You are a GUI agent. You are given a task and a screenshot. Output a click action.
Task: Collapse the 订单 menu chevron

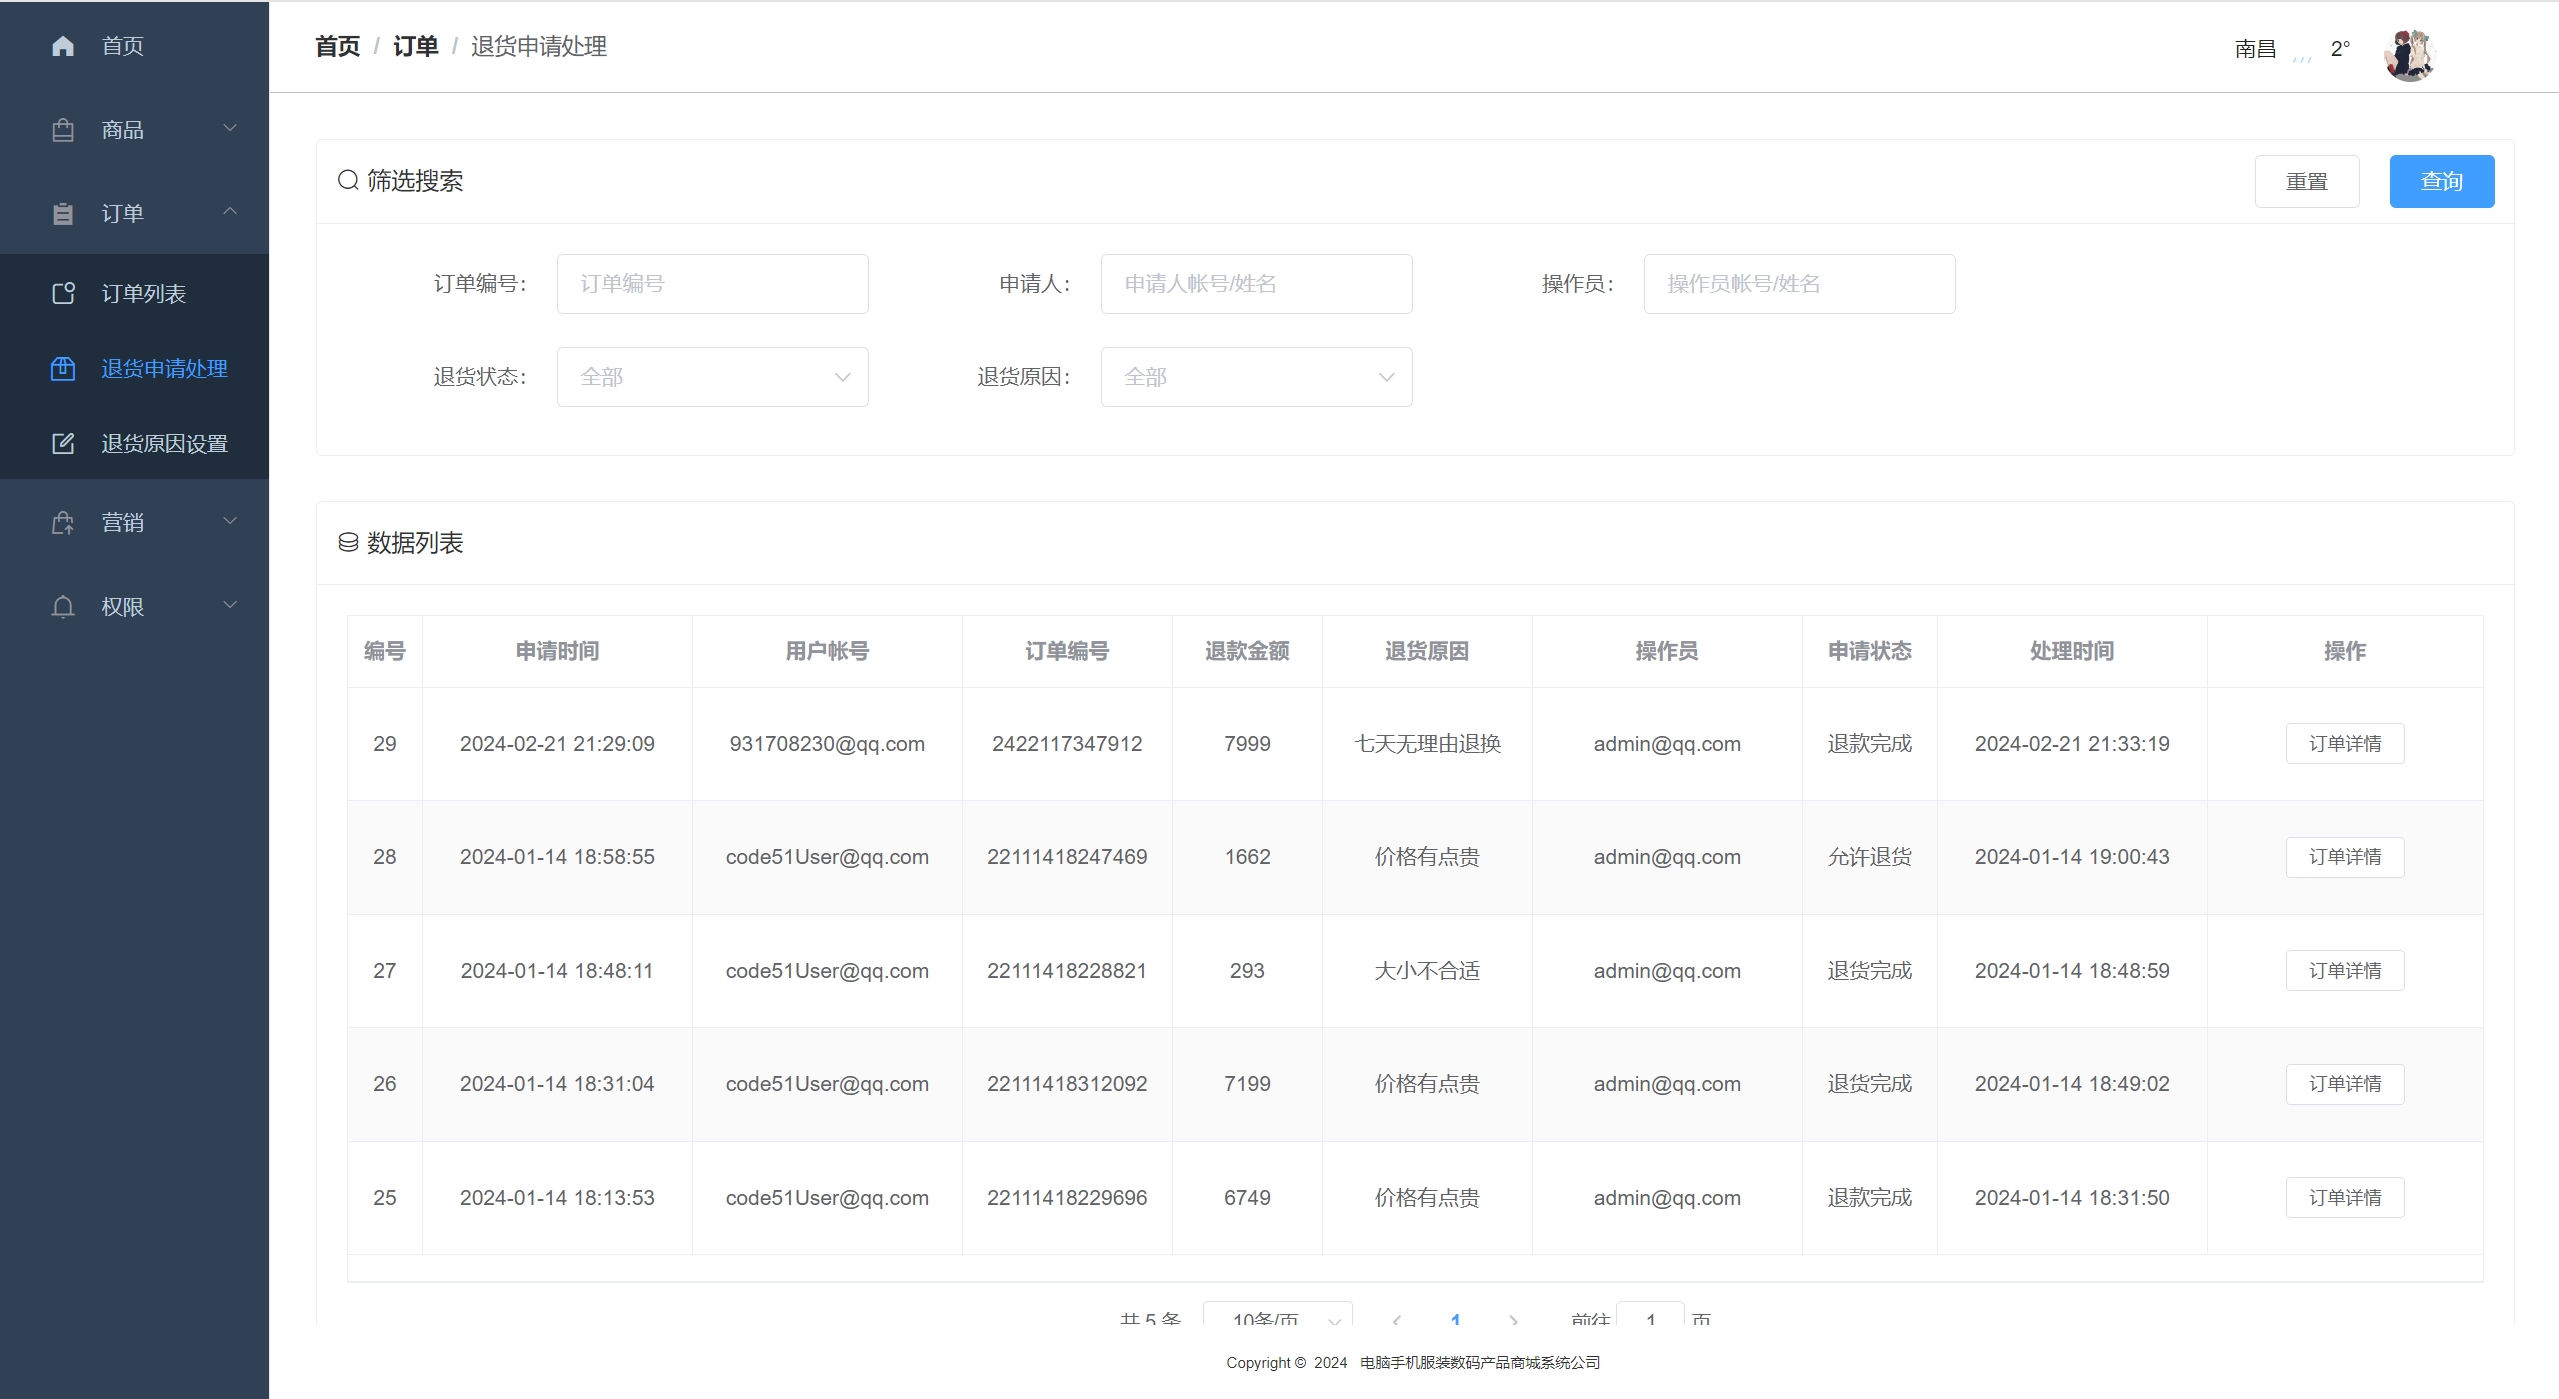230,211
